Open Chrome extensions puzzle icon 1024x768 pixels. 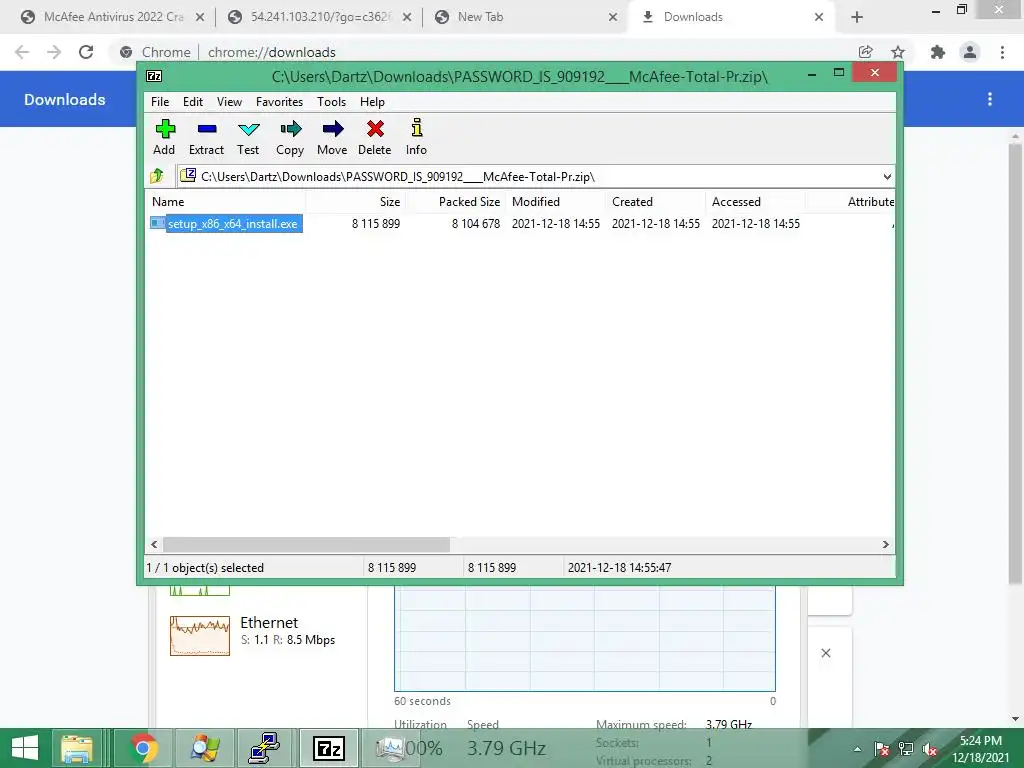938,52
